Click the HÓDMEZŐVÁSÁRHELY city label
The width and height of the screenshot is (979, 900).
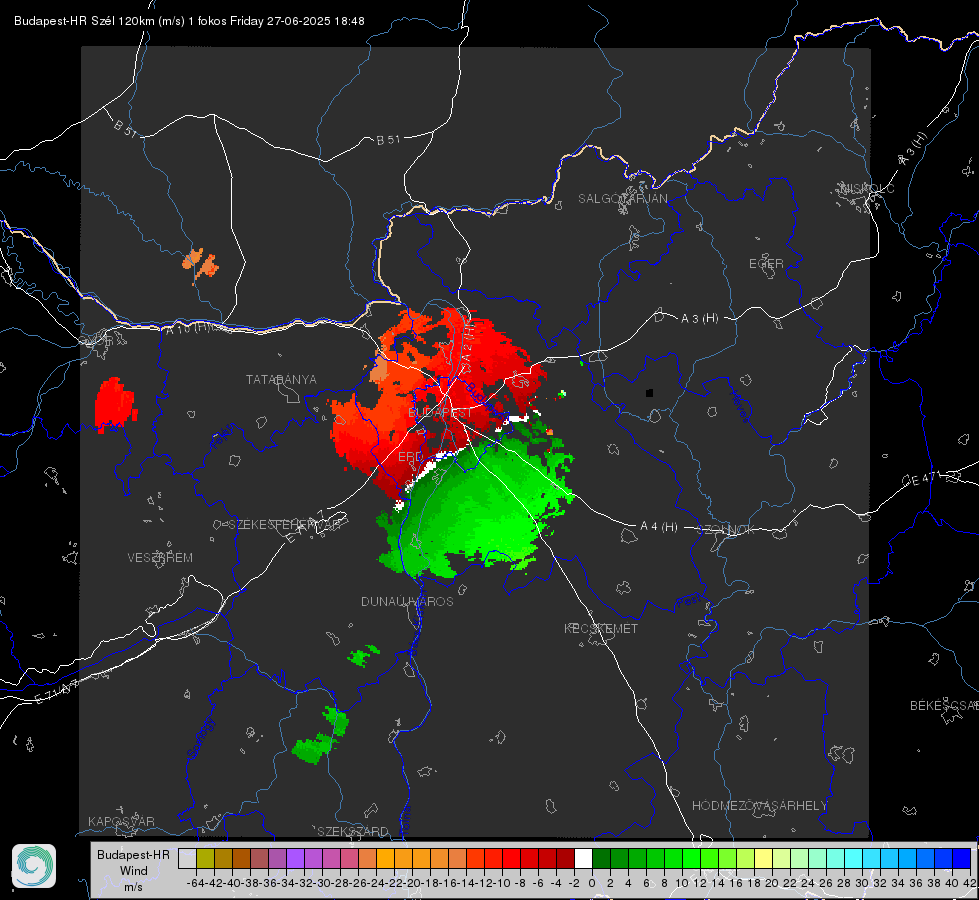click(759, 806)
